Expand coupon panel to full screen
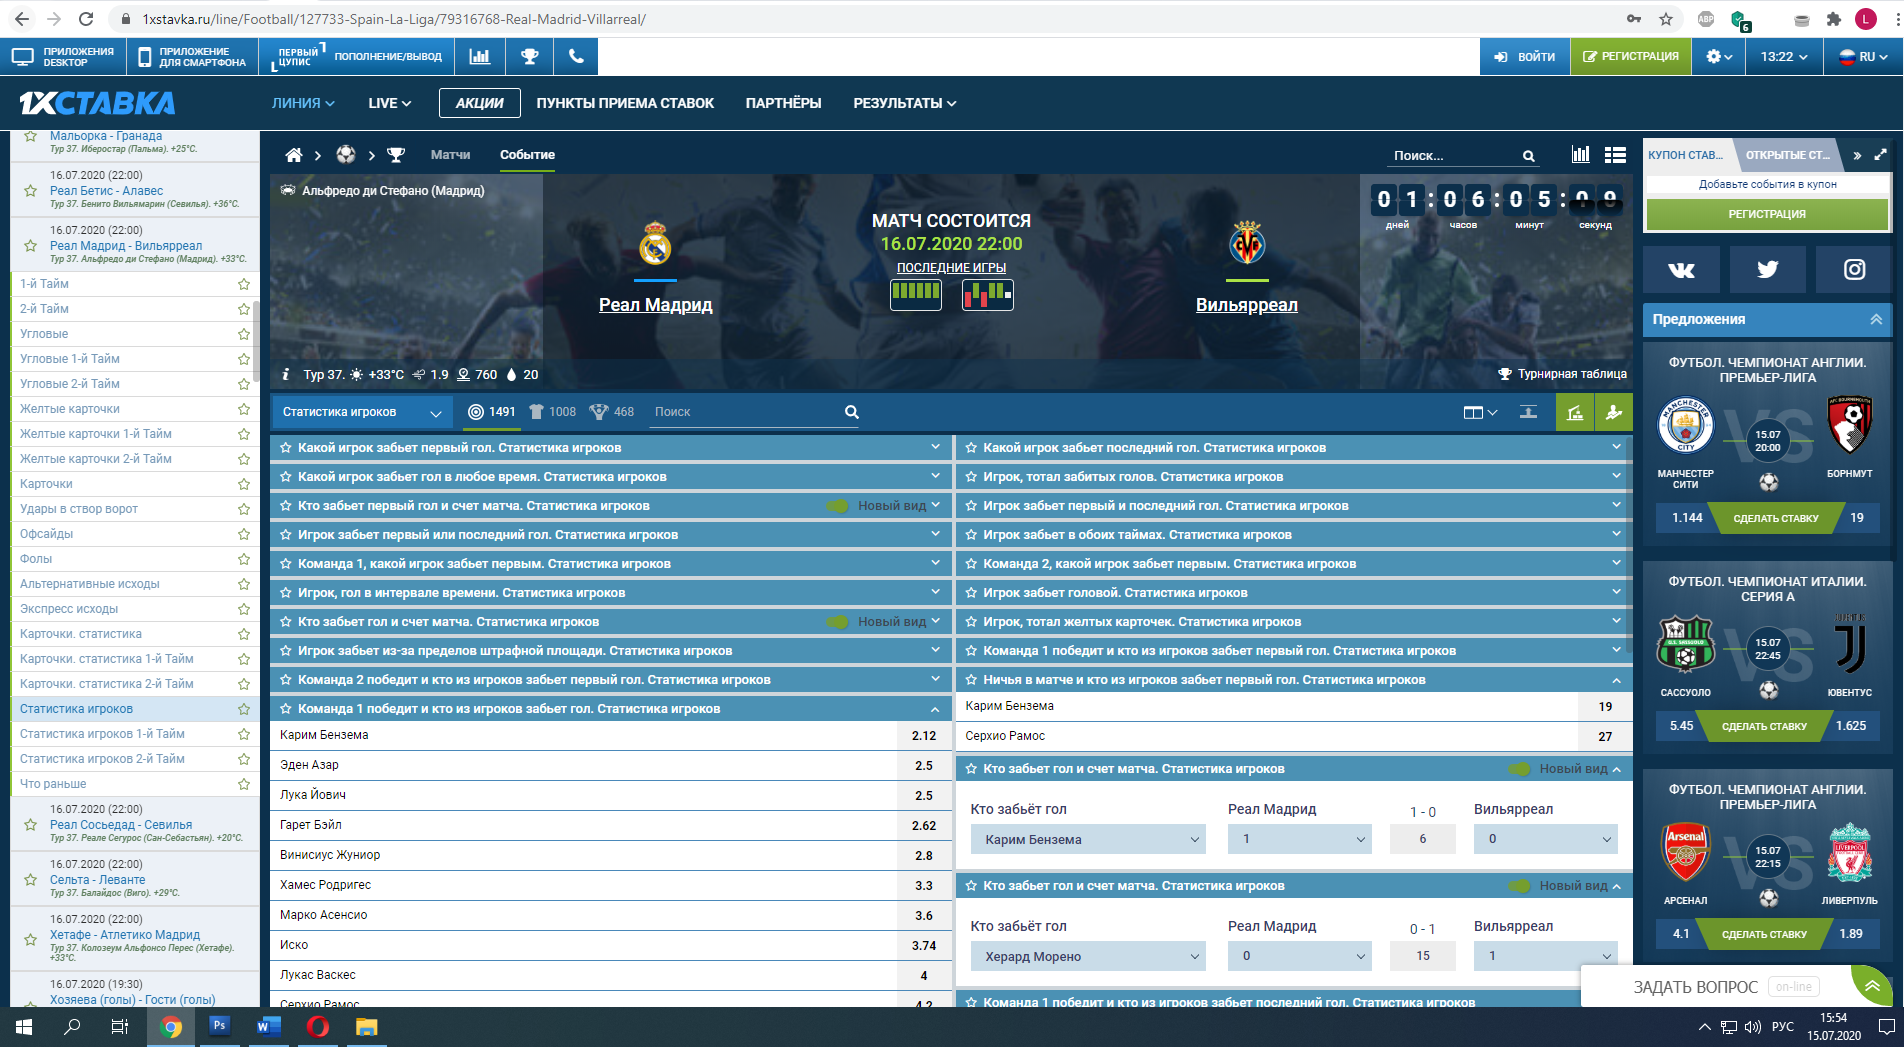 (1880, 155)
